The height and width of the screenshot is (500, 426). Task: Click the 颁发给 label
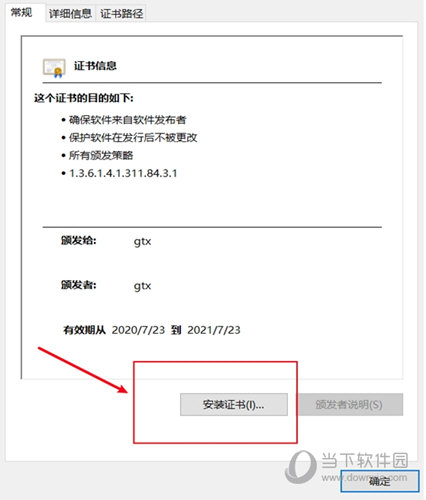[x=79, y=240]
